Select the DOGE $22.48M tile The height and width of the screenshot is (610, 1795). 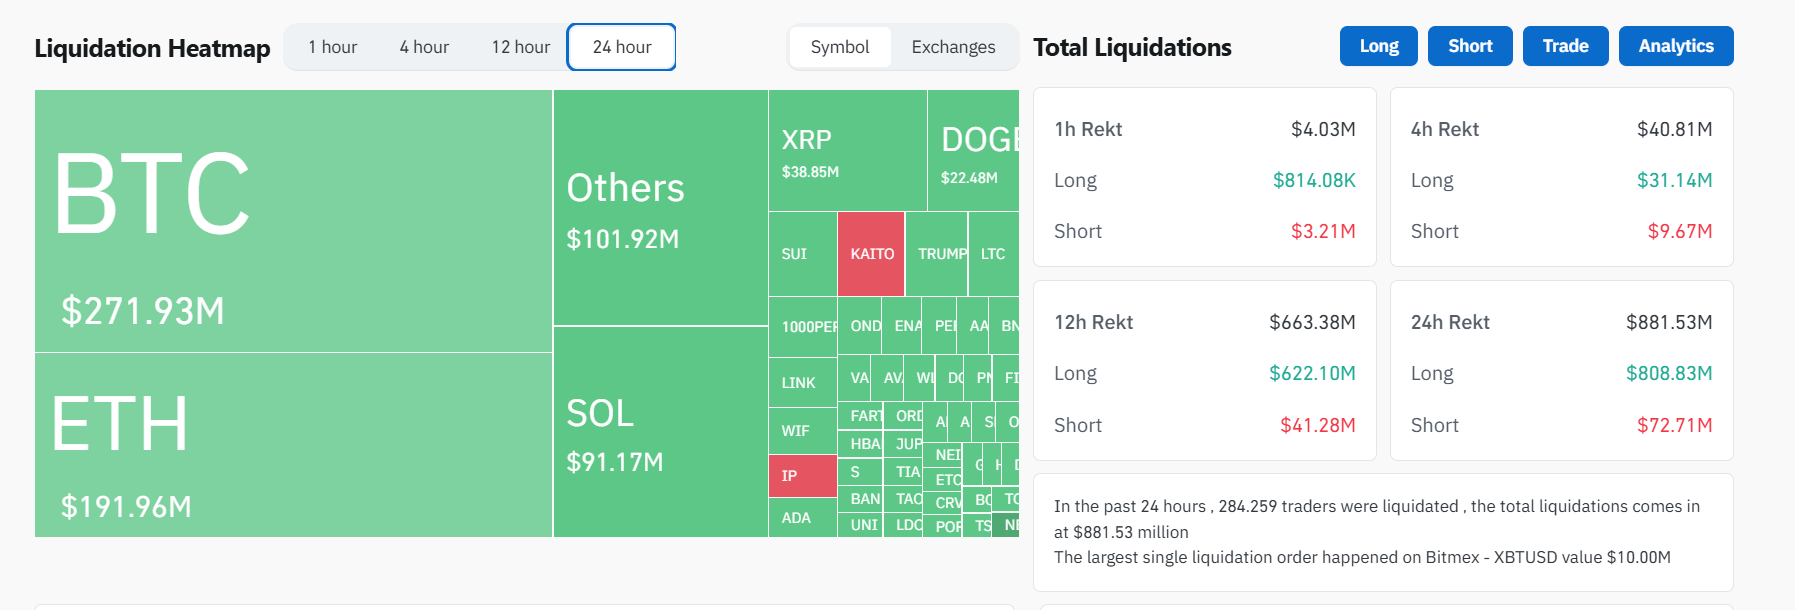click(x=973, y=151)
